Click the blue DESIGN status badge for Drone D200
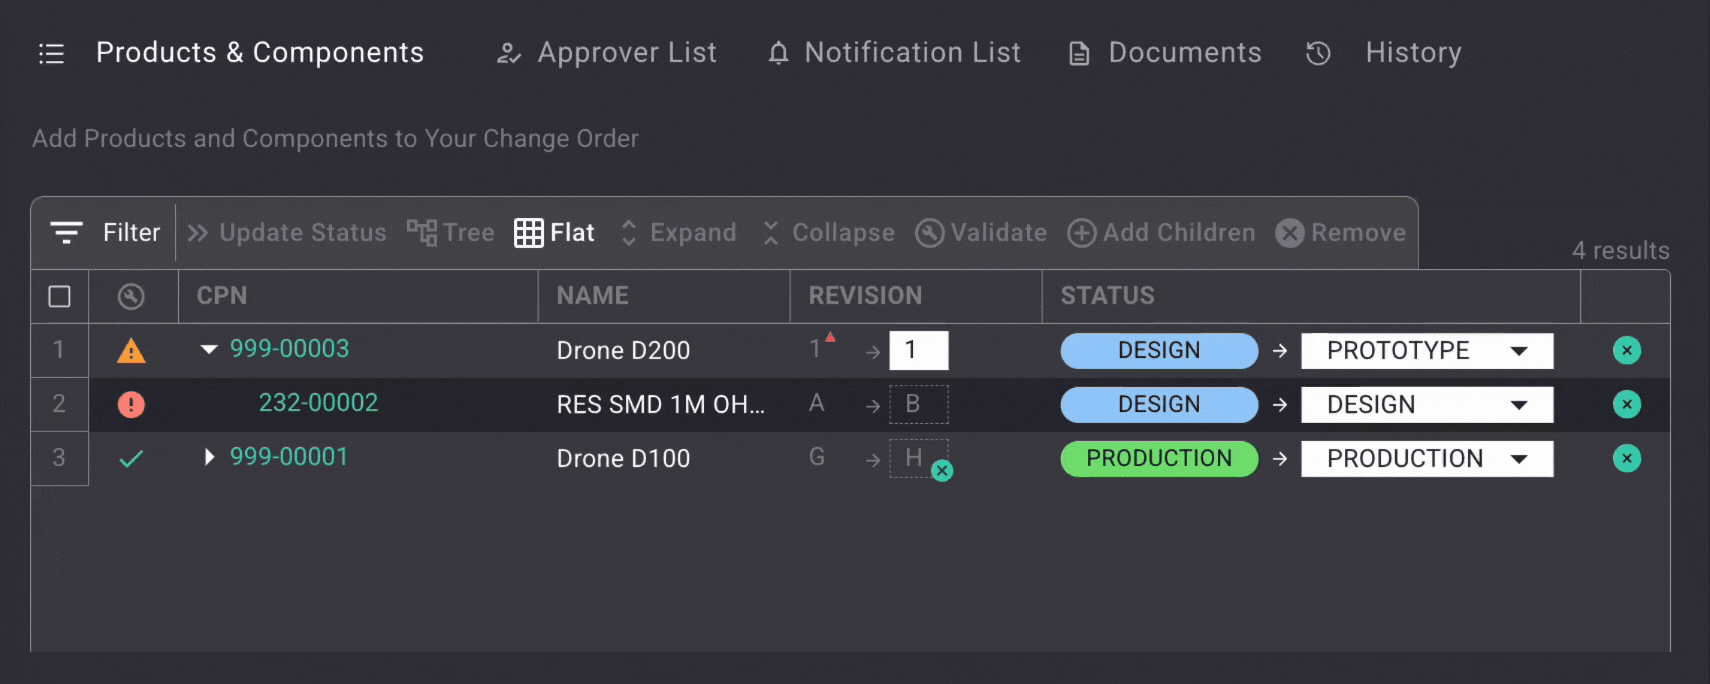 pos(1159,351)
